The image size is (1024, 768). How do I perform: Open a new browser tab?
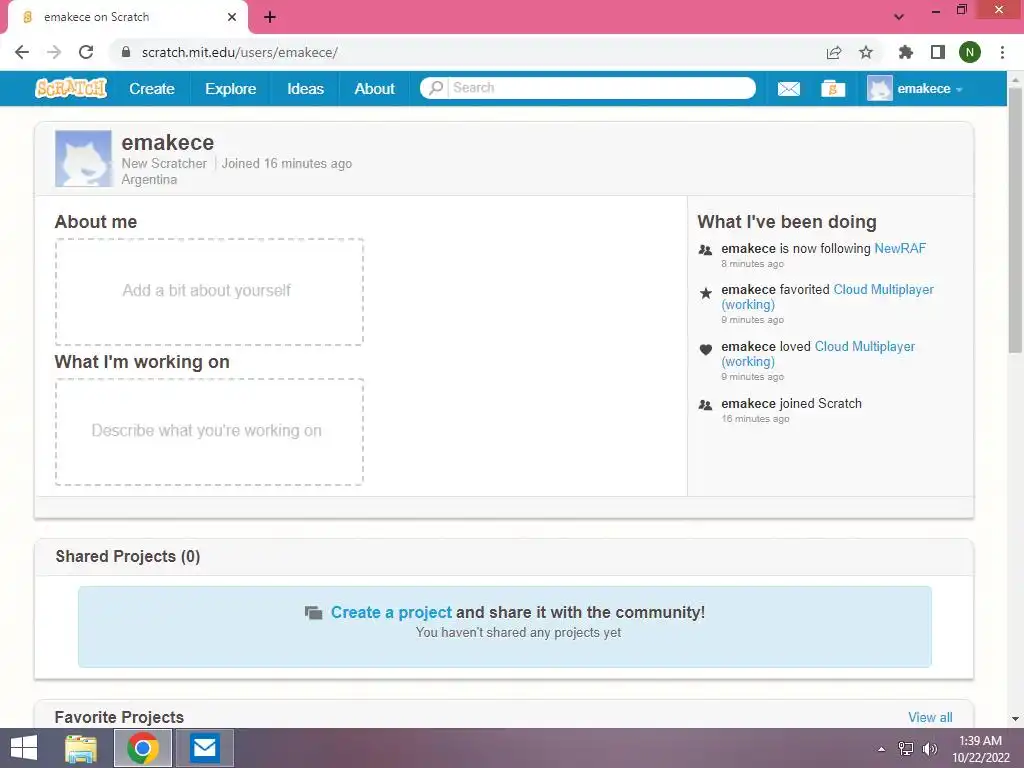270,17
